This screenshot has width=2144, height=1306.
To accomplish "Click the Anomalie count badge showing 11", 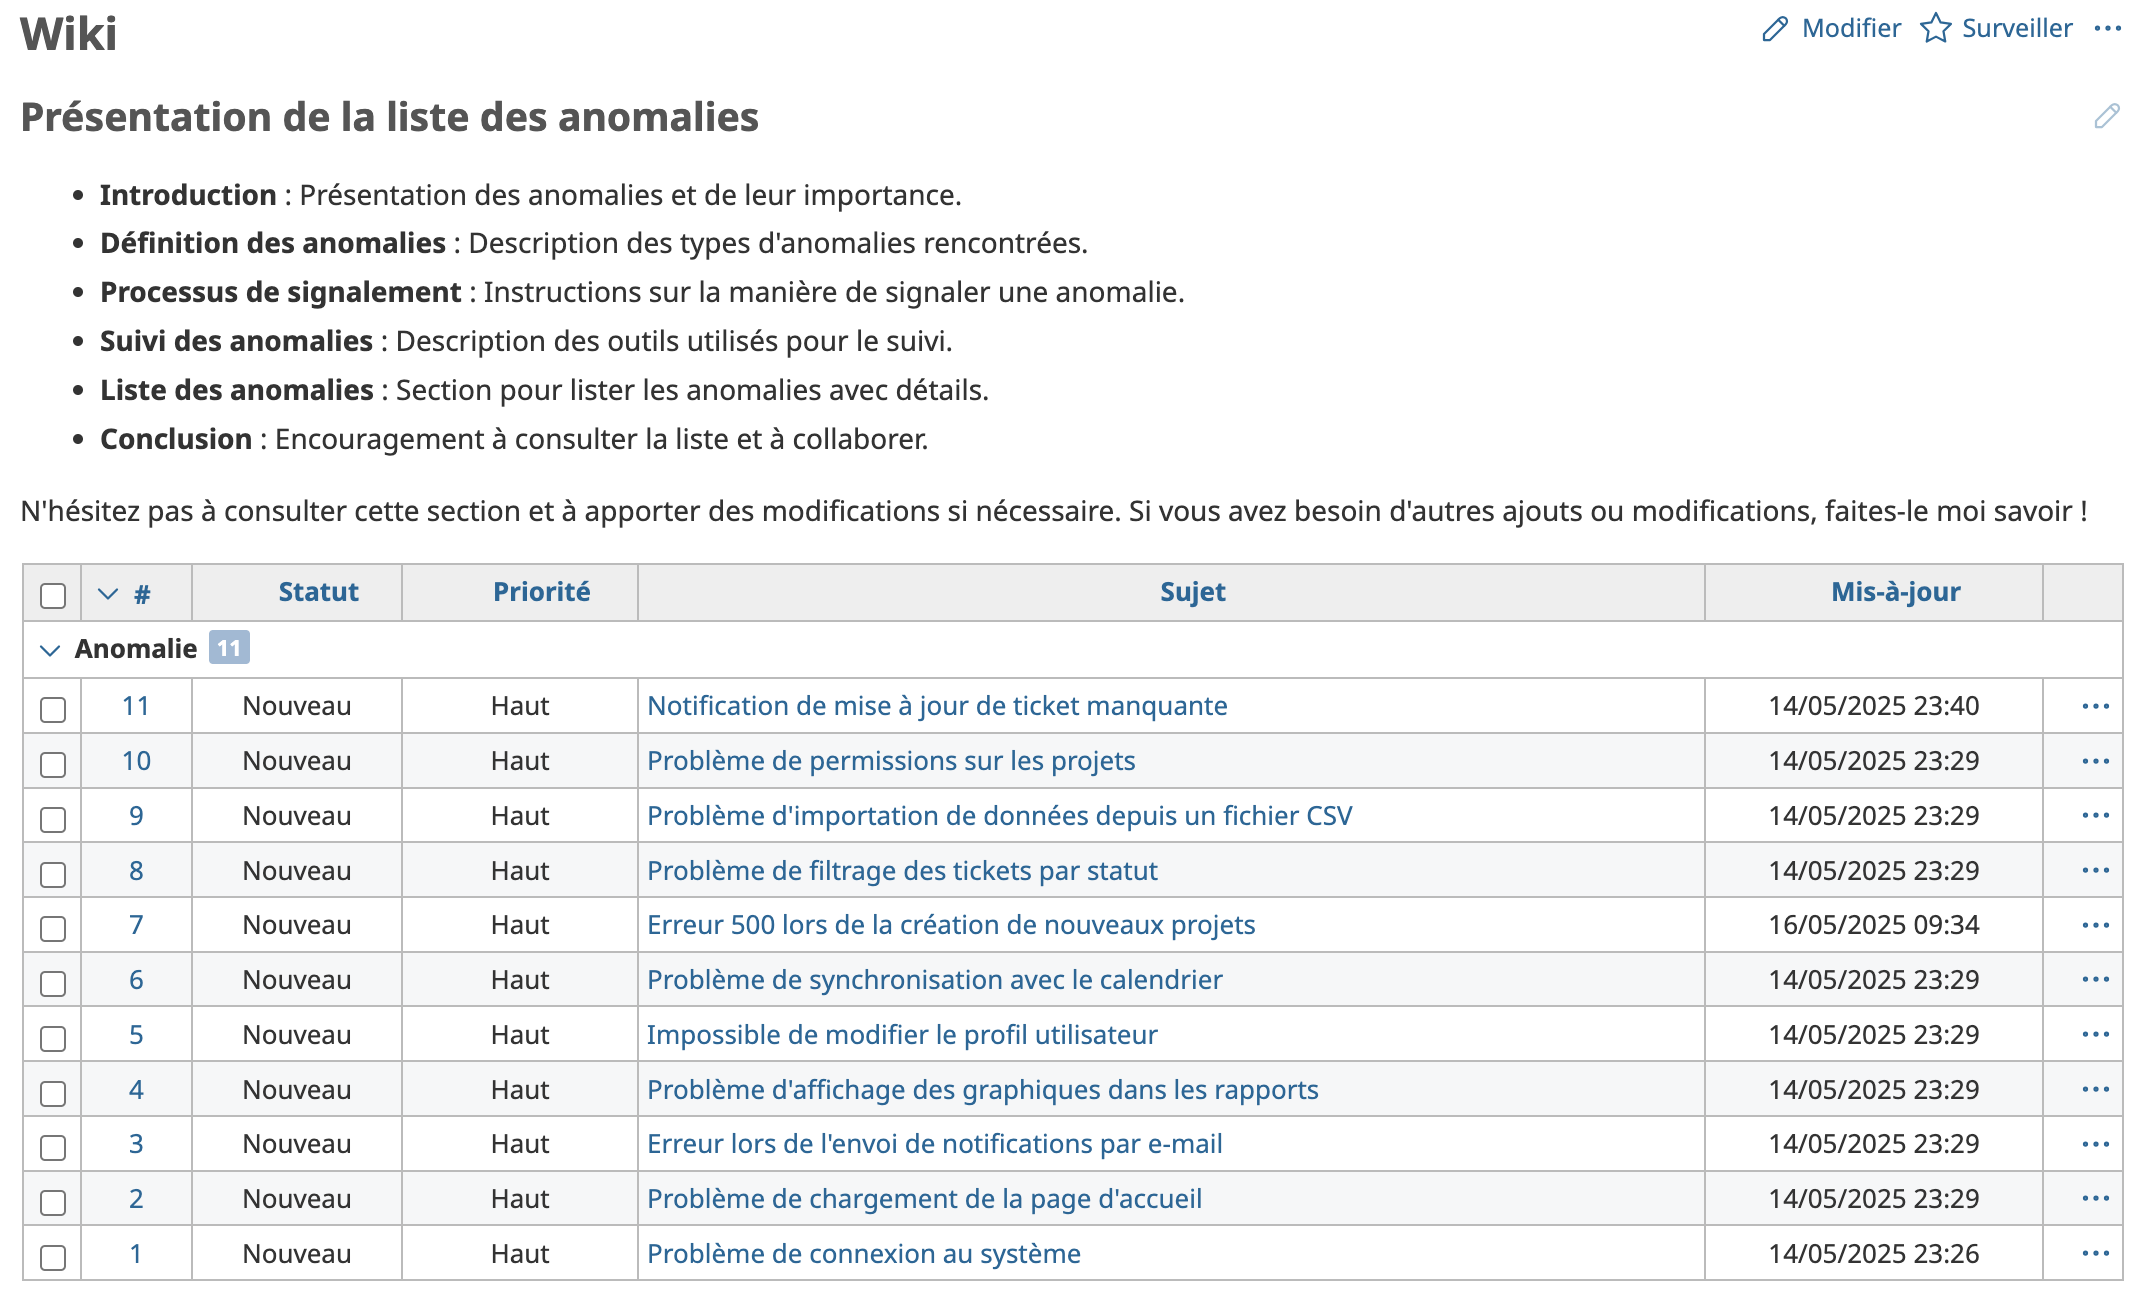I will coord(227,648).
